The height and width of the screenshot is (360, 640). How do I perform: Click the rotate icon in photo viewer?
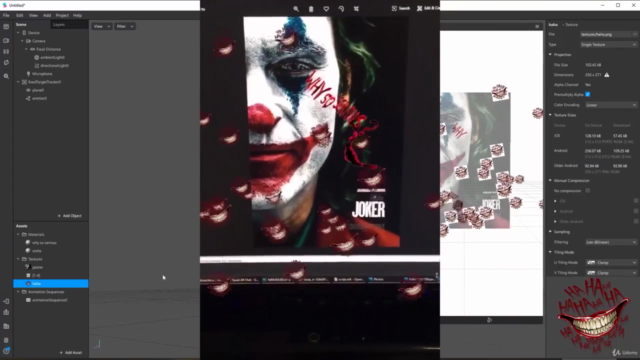341,9
